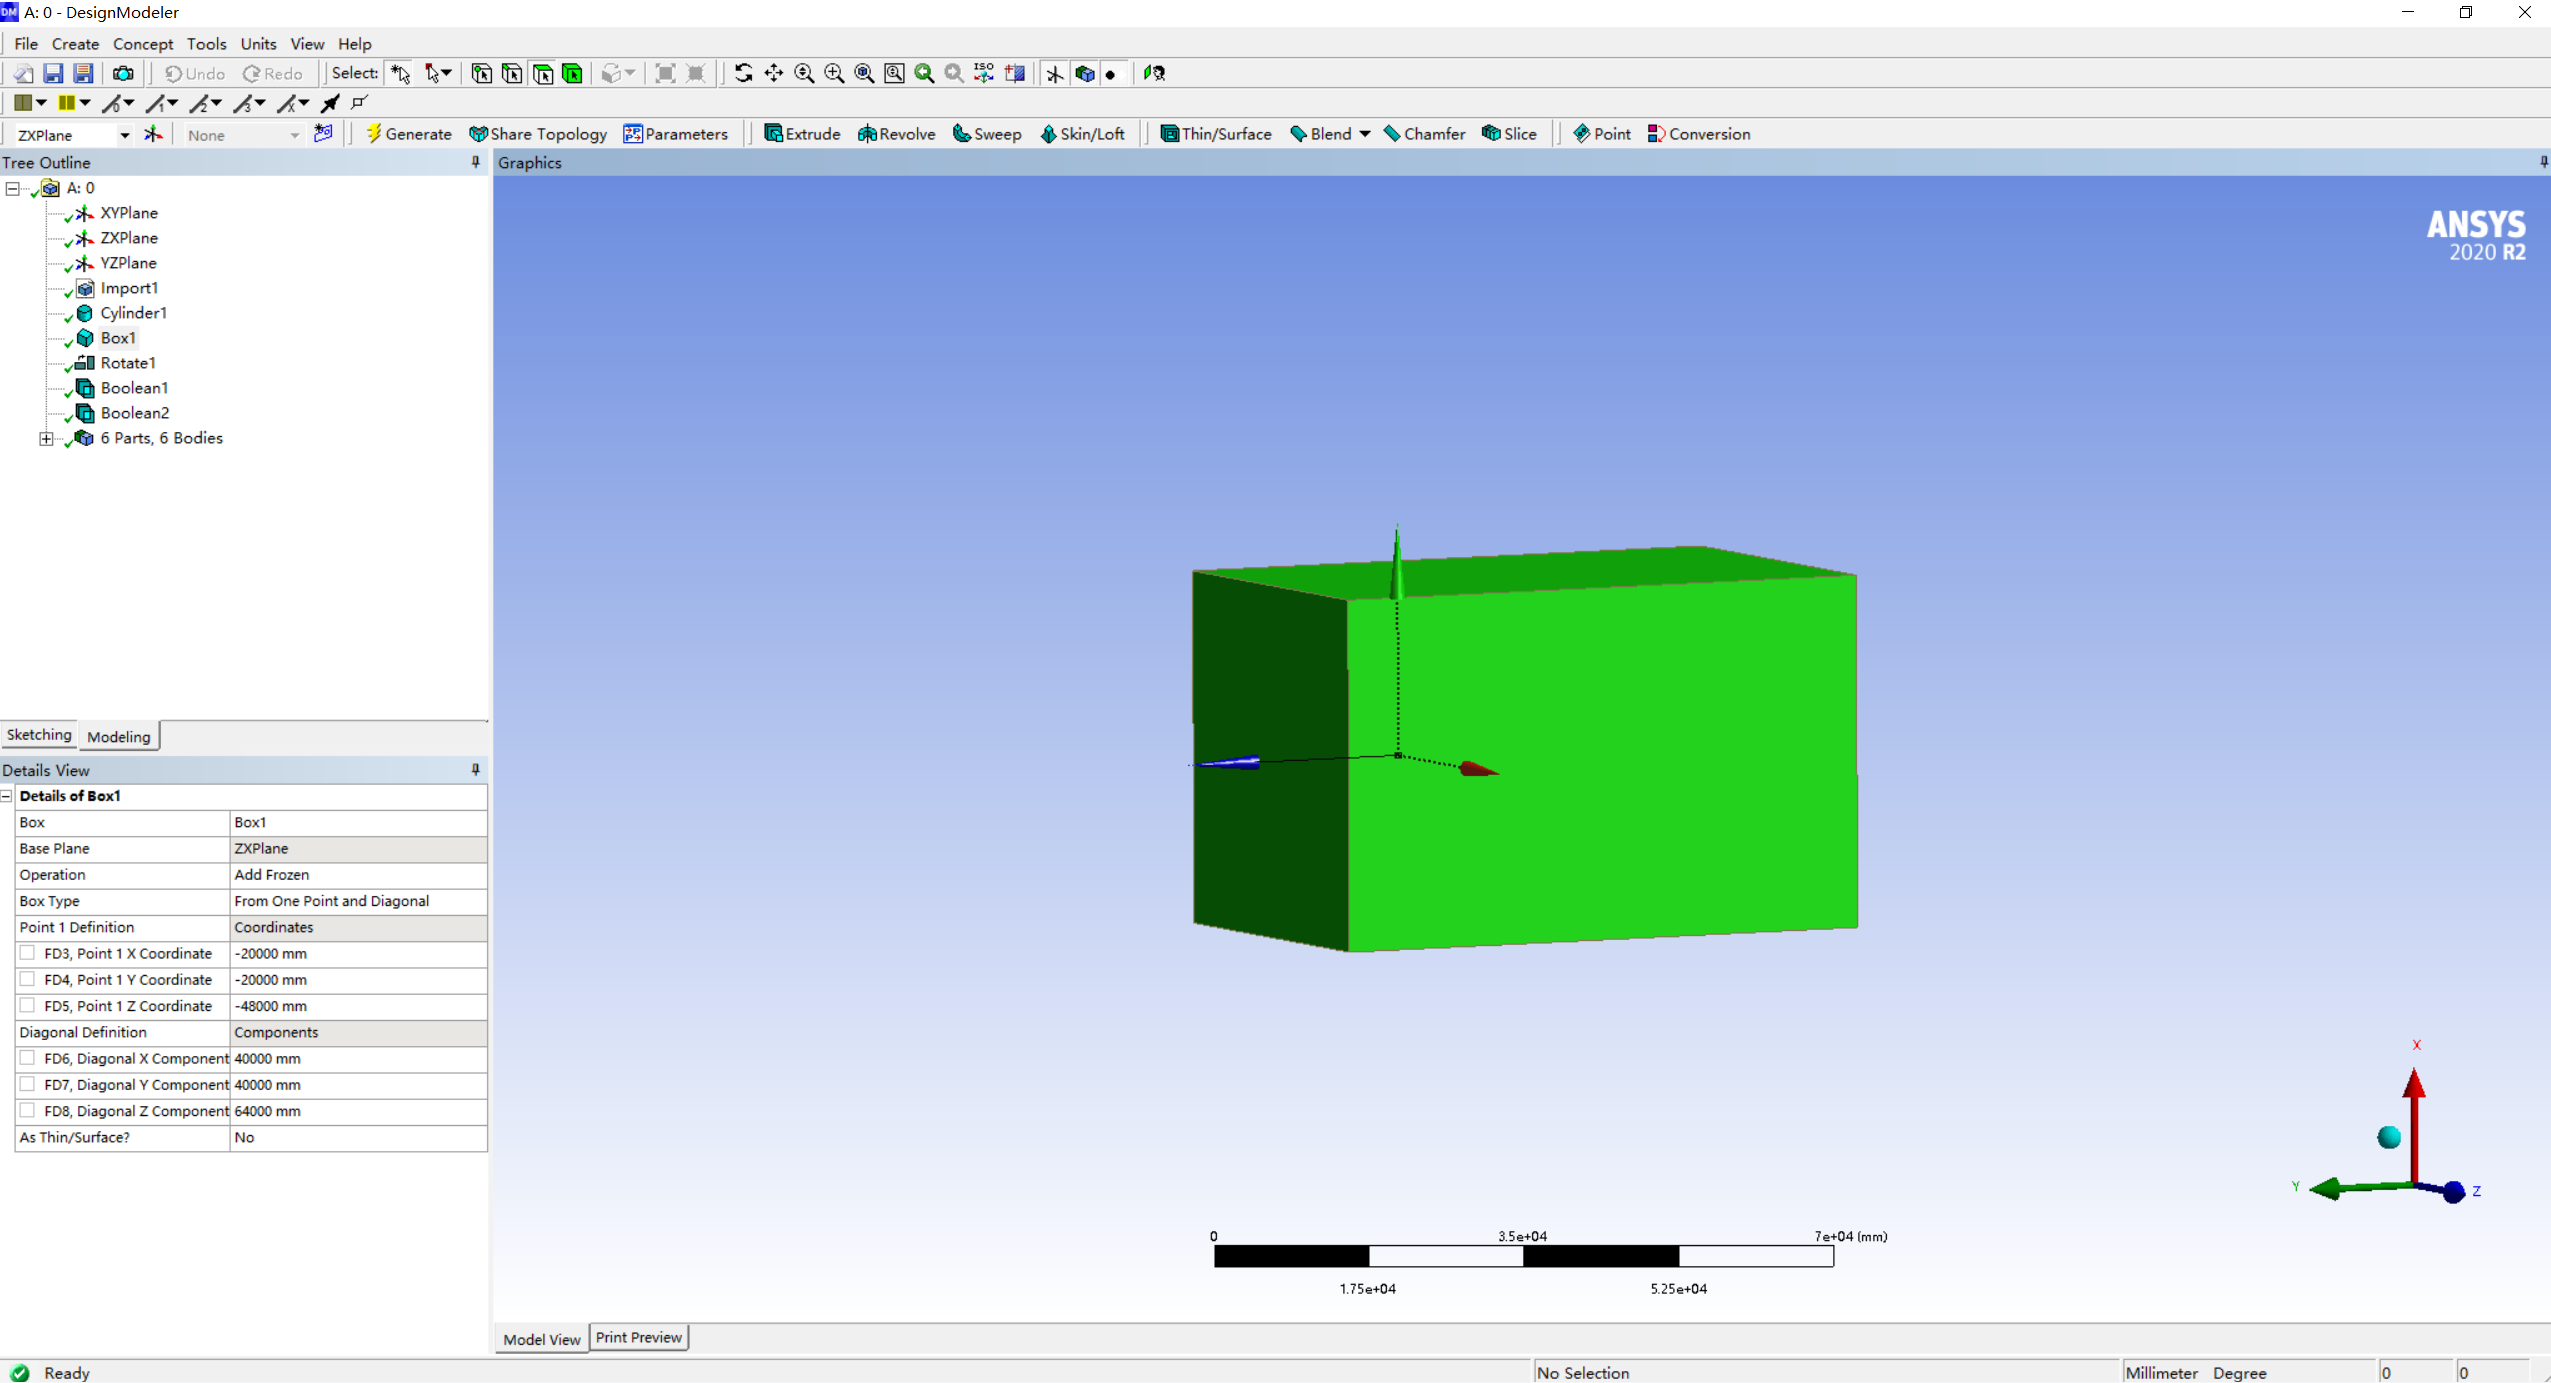Click the Previous View green arrow
This screenshot has height=1383, width=2551.
[924, 73]
